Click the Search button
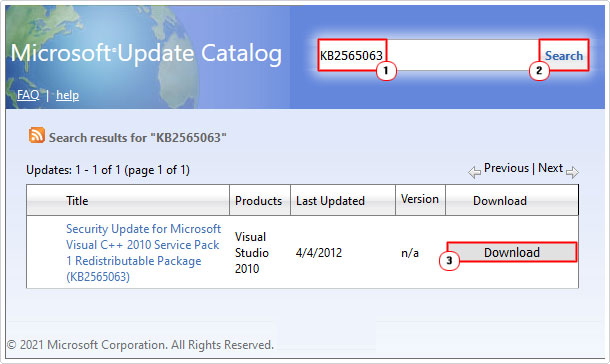The height and width of the screenshot is (364, 610). coord(564,55)
